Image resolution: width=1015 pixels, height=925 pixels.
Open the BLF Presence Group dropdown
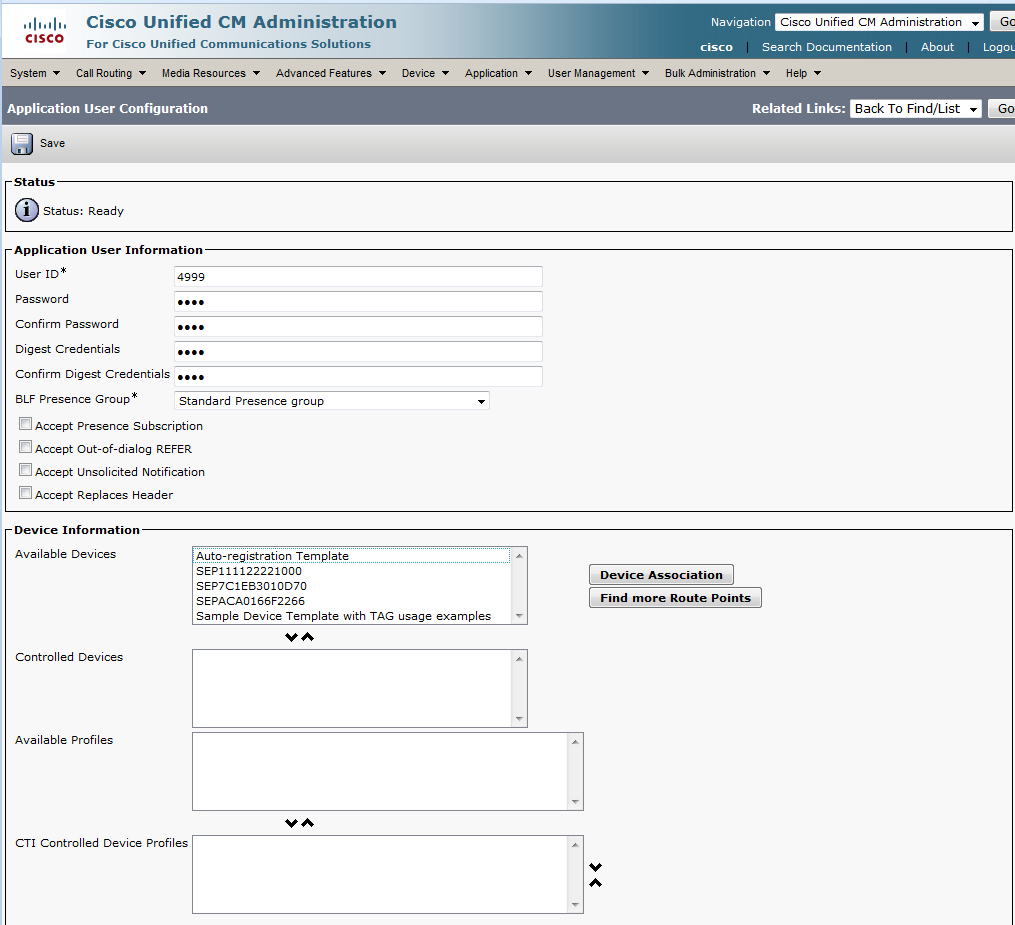tap(332, 401)
